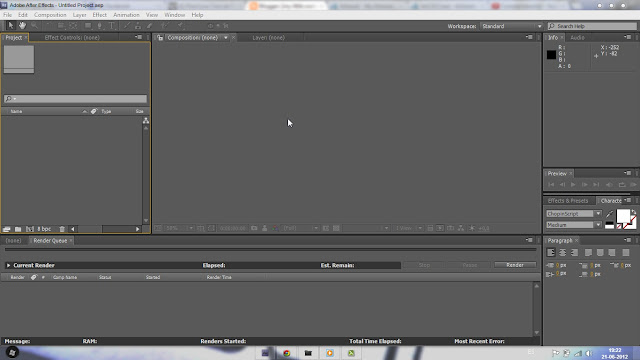Click the no-color red slash swatch
The height and width of the screenshot is (360, 640).
(x=619, y=227)
